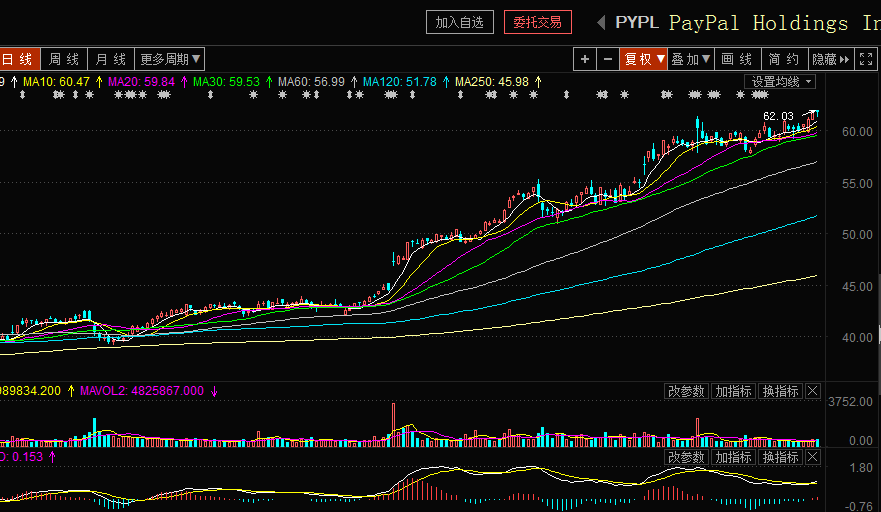Open the 设置均线 moving average settings
This screenshot has height=512, width=881.
(780, 82)
